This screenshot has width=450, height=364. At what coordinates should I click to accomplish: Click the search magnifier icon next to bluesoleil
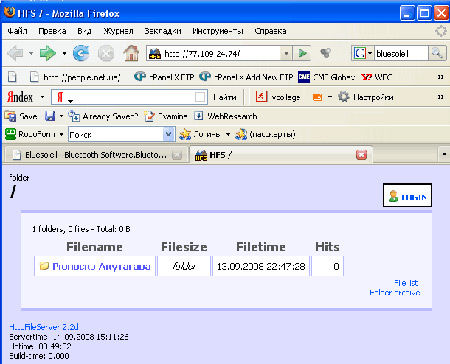(x=437, y=53)
